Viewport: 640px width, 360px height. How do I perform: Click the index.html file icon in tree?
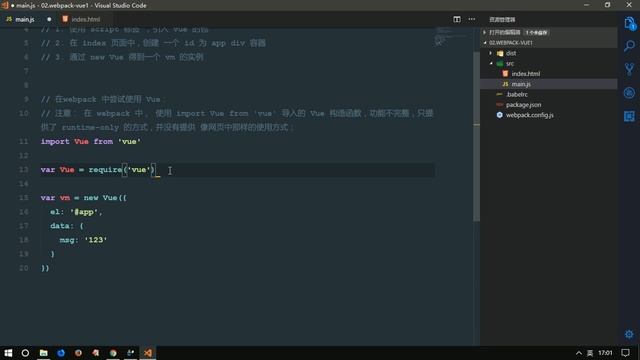505,73
